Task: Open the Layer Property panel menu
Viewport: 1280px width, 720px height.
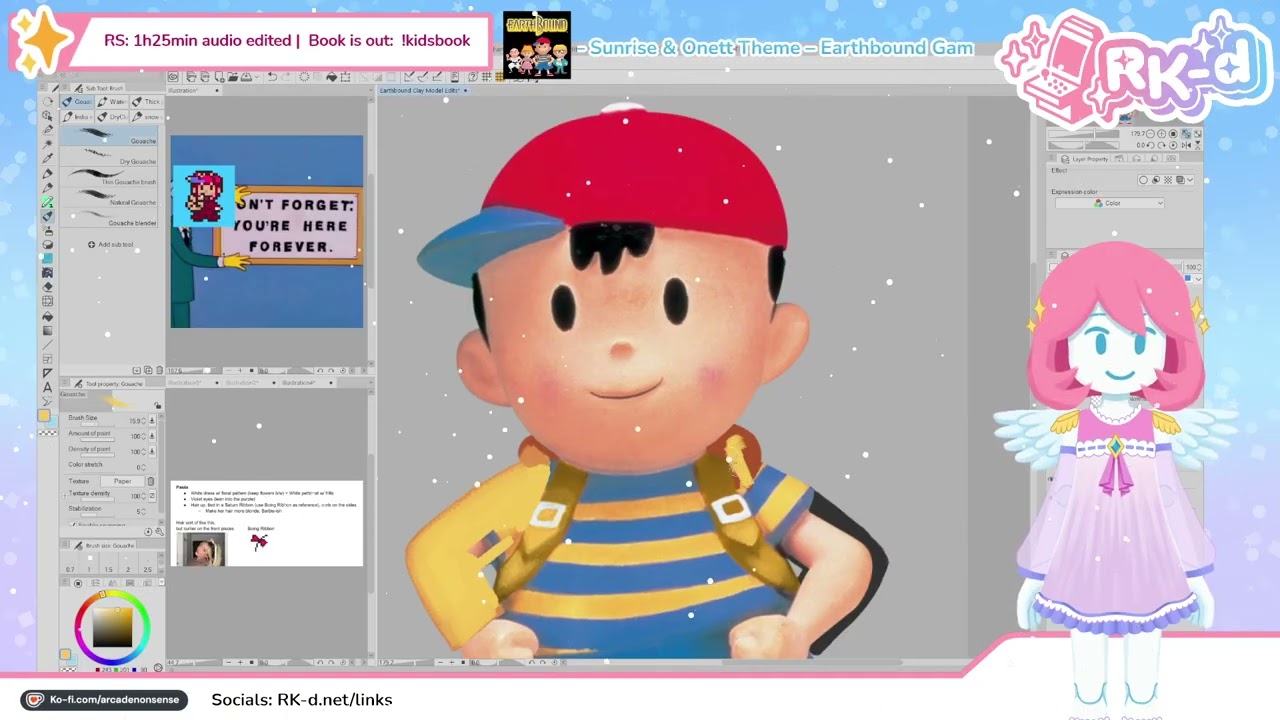Action: [1053, 159]
